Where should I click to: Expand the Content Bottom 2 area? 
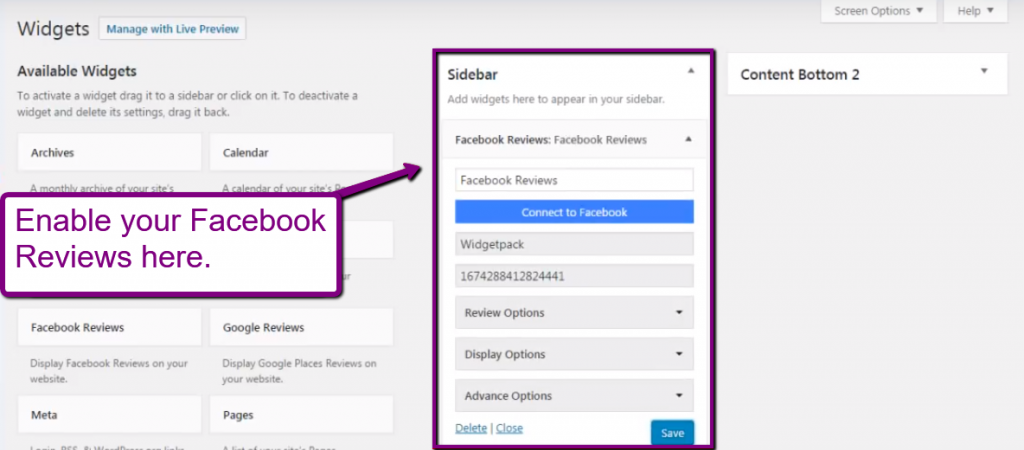984,71
